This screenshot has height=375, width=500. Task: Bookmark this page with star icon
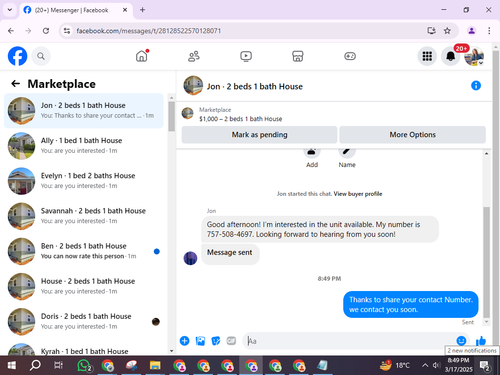(x=447, y=31)
